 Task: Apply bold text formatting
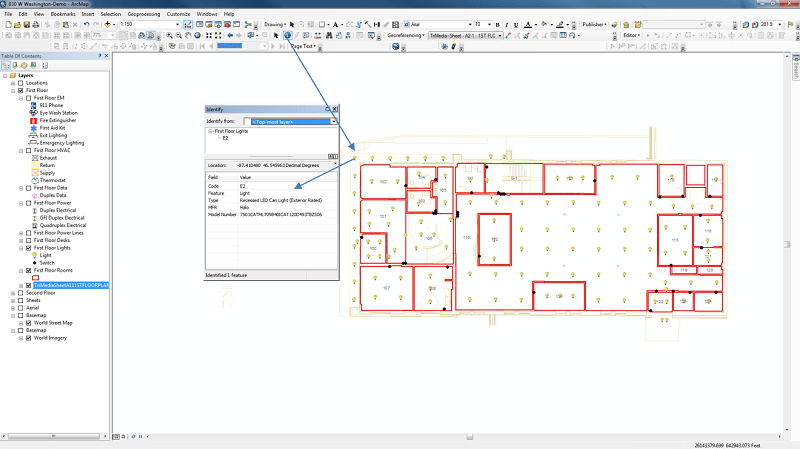(x=497, y=24)
